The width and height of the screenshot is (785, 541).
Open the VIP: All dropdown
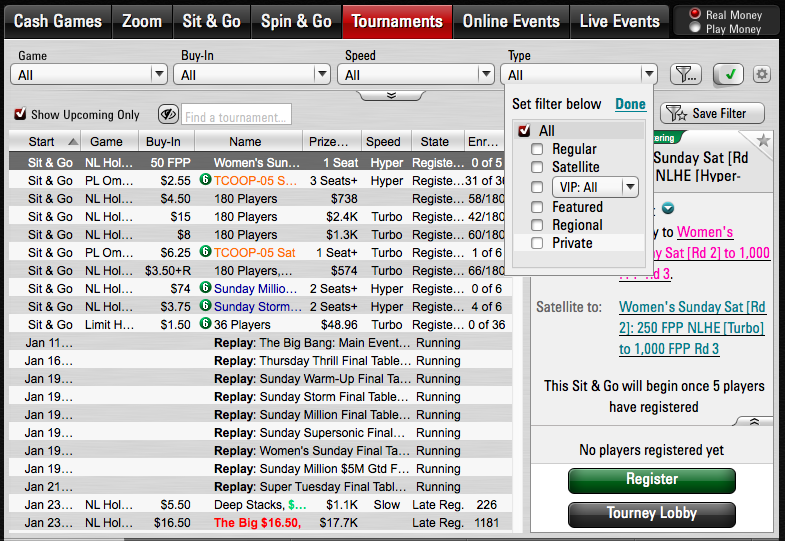coord(595,187)
